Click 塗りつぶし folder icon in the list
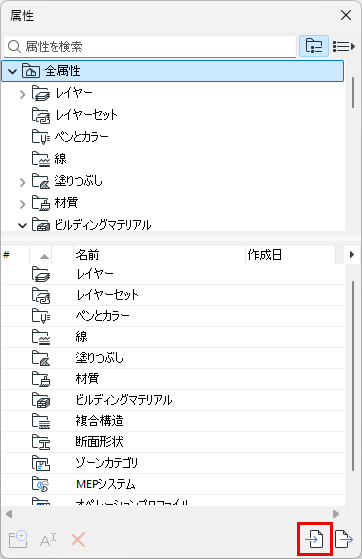Image resolution: width=362 pixels, height=559 pixels. (41, 358)
